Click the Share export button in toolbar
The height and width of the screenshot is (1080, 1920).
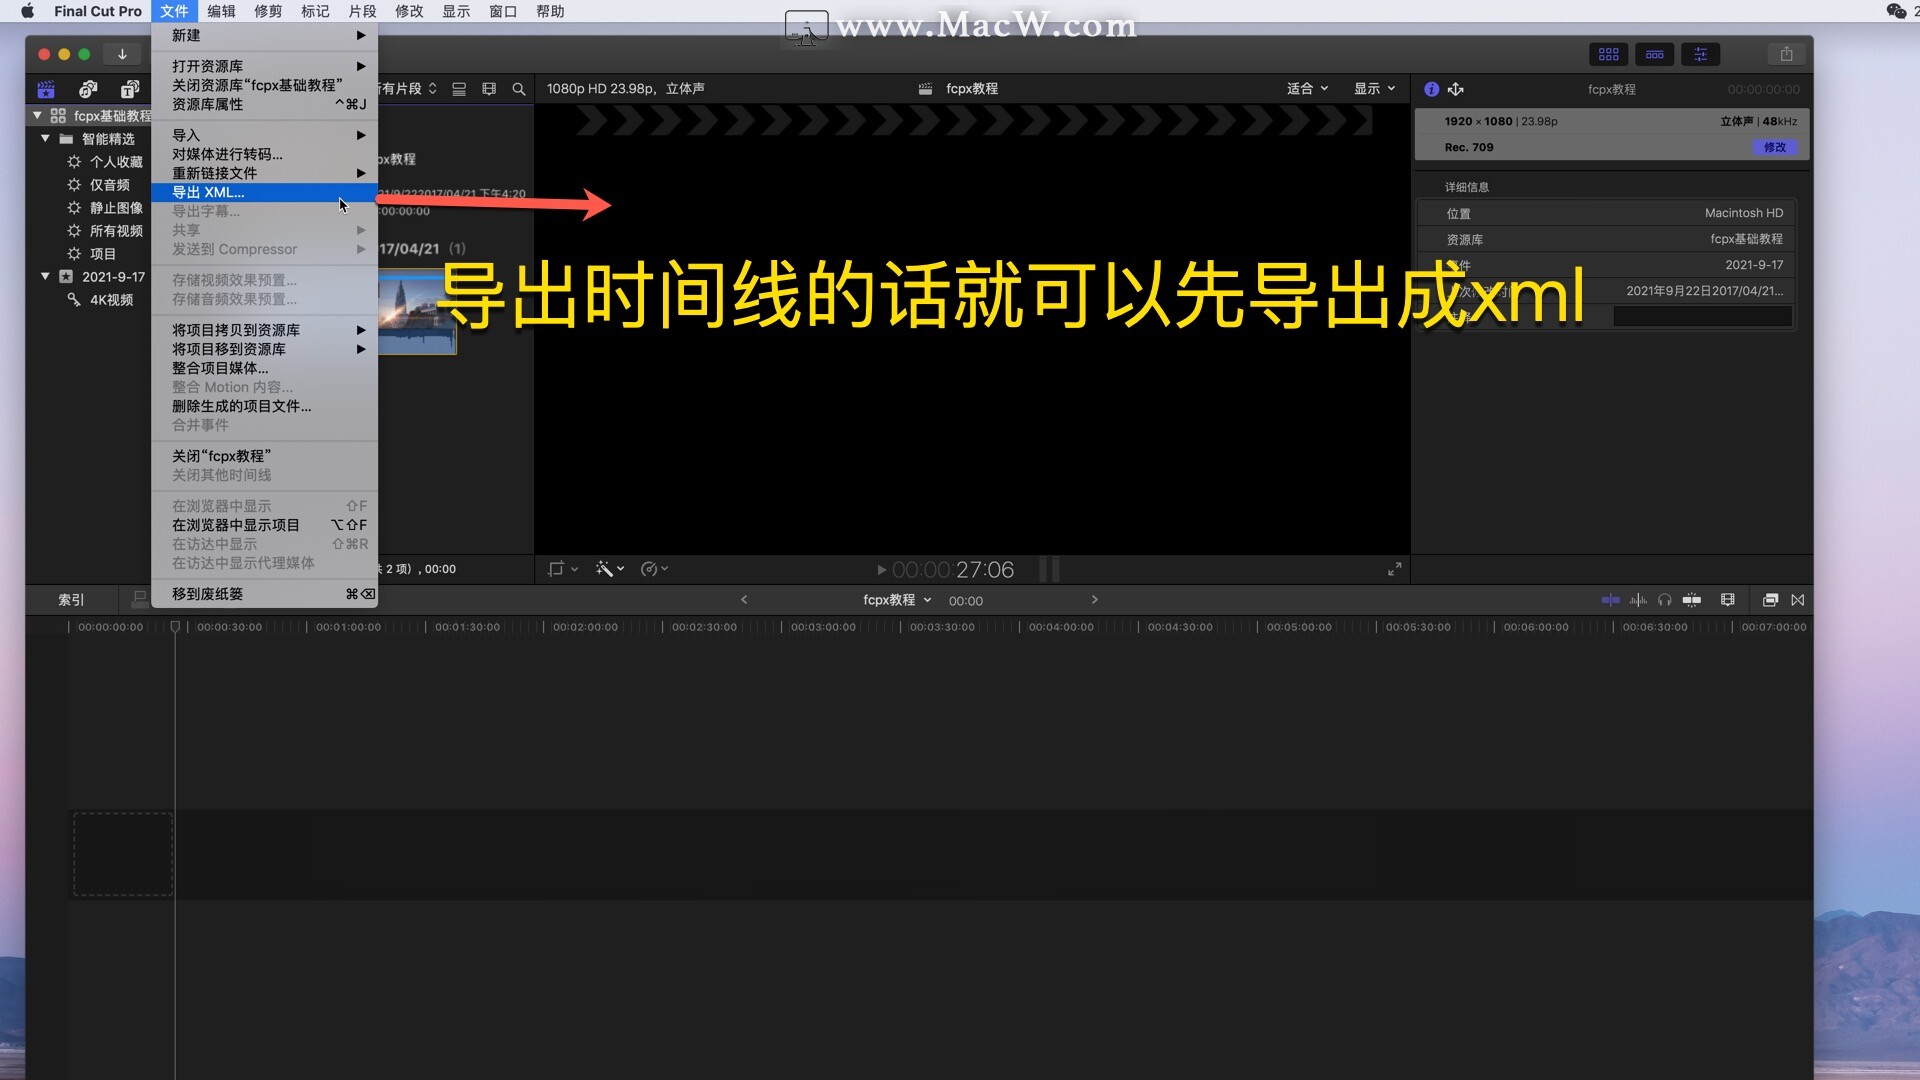pyautogui.click(x=1786, y=54)
